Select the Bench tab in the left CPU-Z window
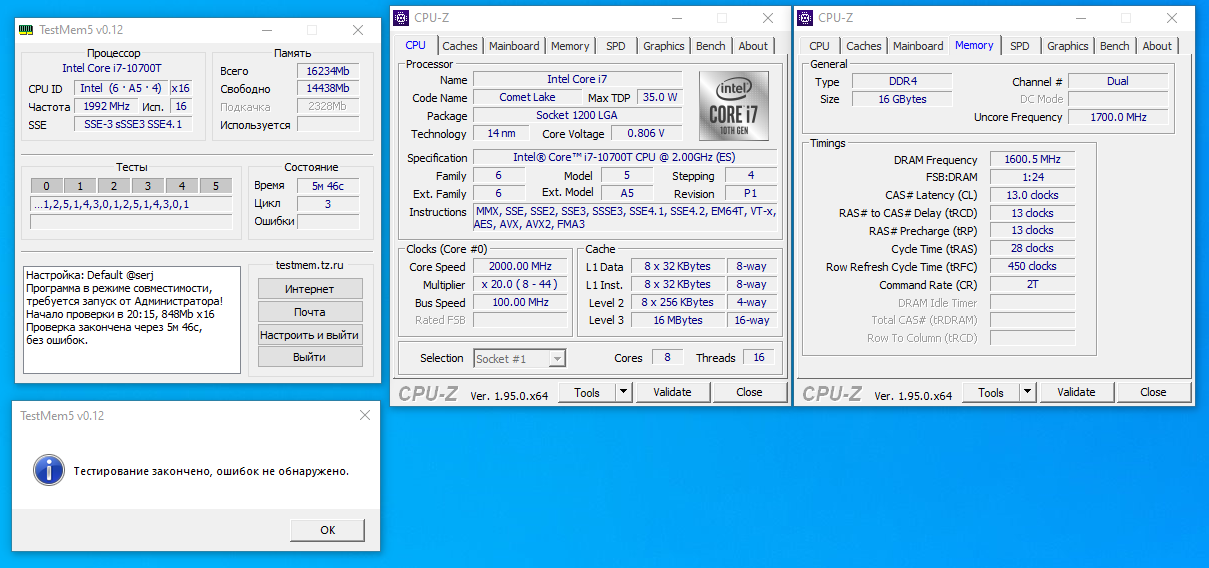Screen dimensions: 1209x568 [x=710, y=46]
